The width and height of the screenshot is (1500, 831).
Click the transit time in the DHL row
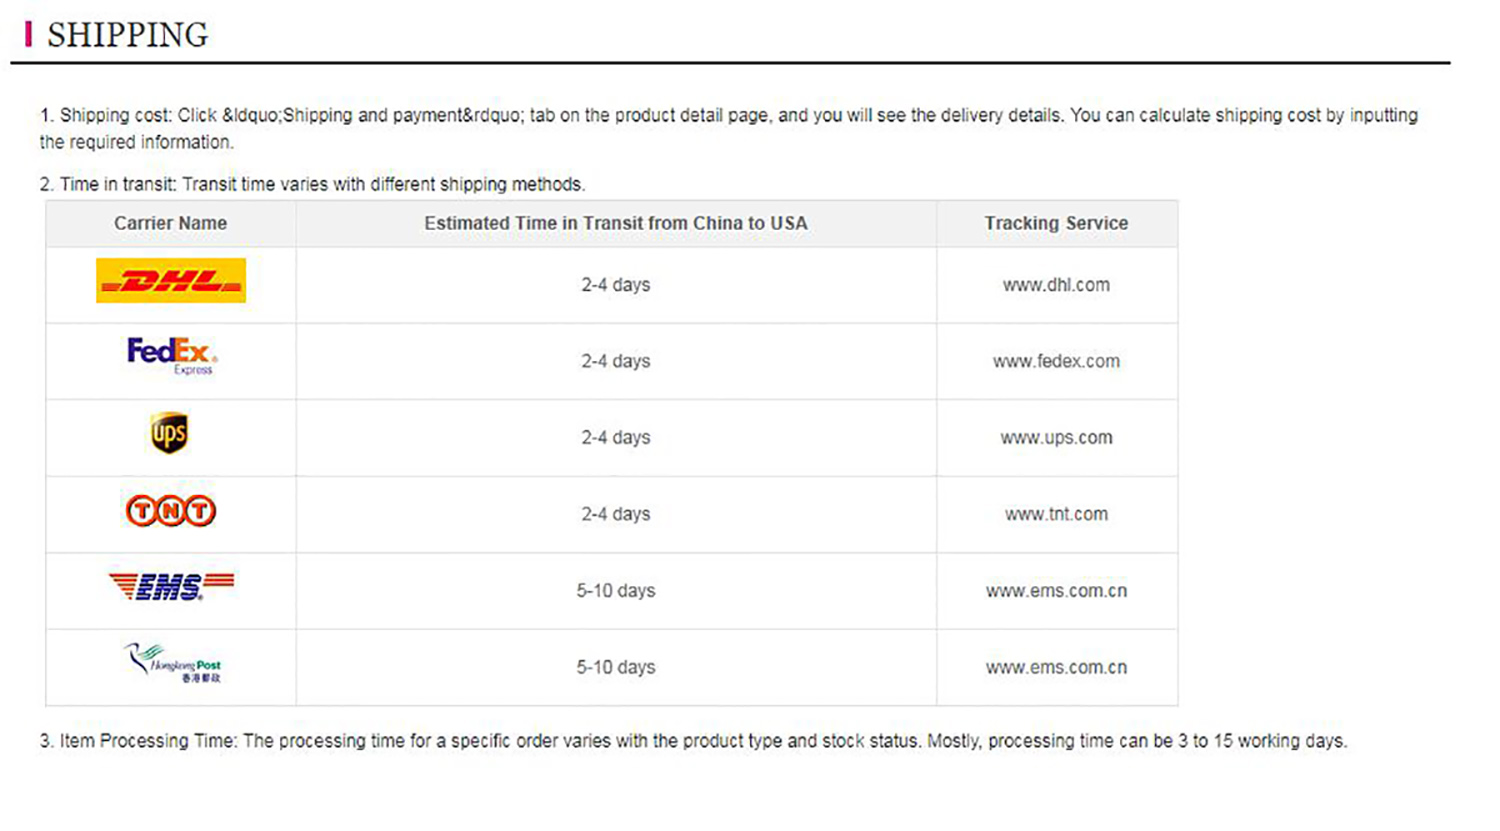[x=615, y=285]
